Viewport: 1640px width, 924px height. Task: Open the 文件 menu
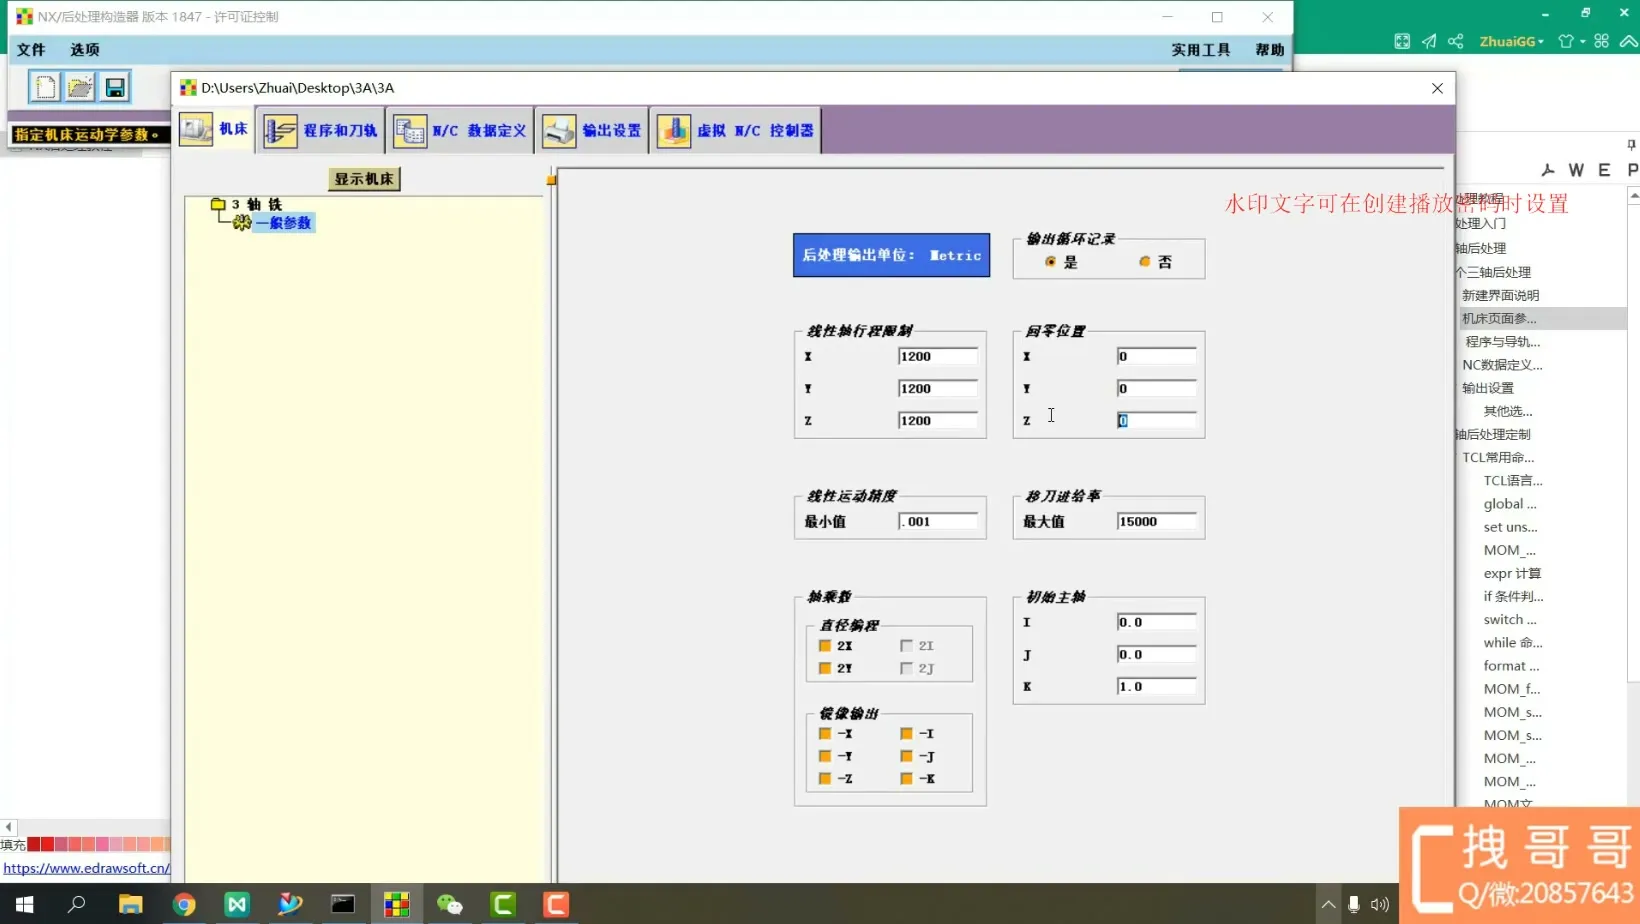(31, 50)
